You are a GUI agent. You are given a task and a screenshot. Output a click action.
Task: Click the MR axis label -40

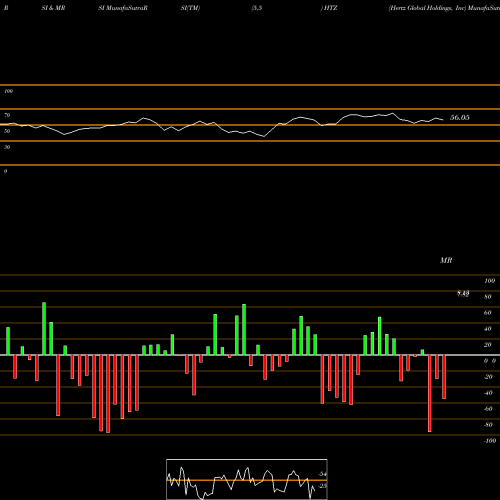(488, 393)
